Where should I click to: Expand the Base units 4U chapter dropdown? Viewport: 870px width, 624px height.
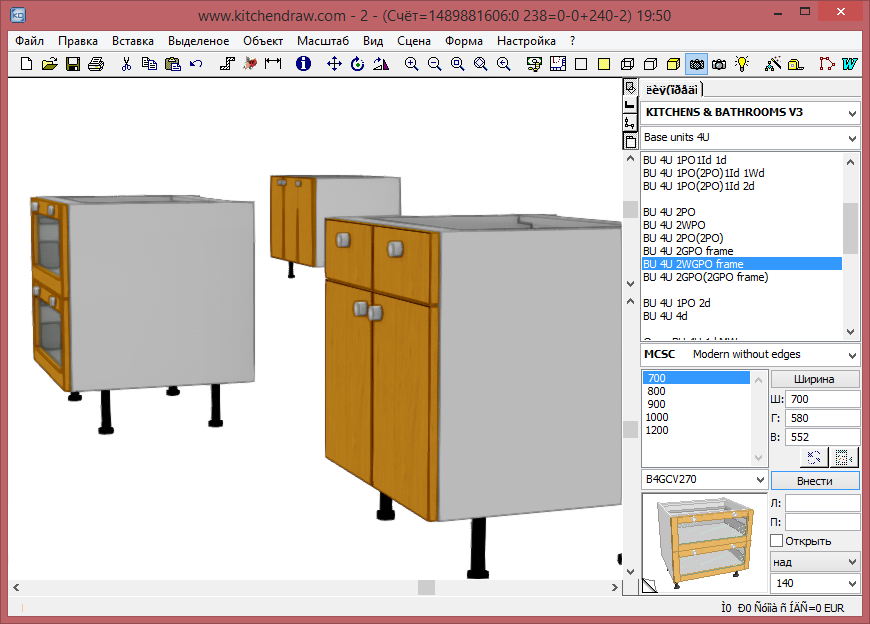852,139
